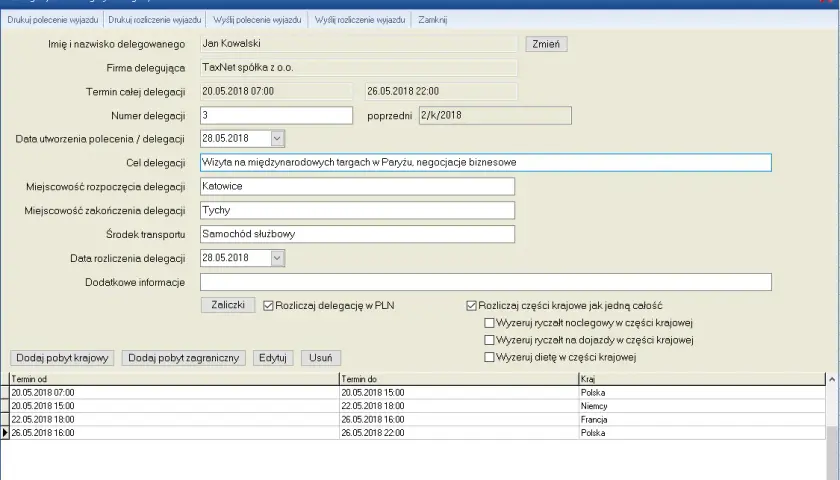Click Zamknij in the toolbar
The image size is (840, 480).
pyautogui.click(x=433, y=20)
